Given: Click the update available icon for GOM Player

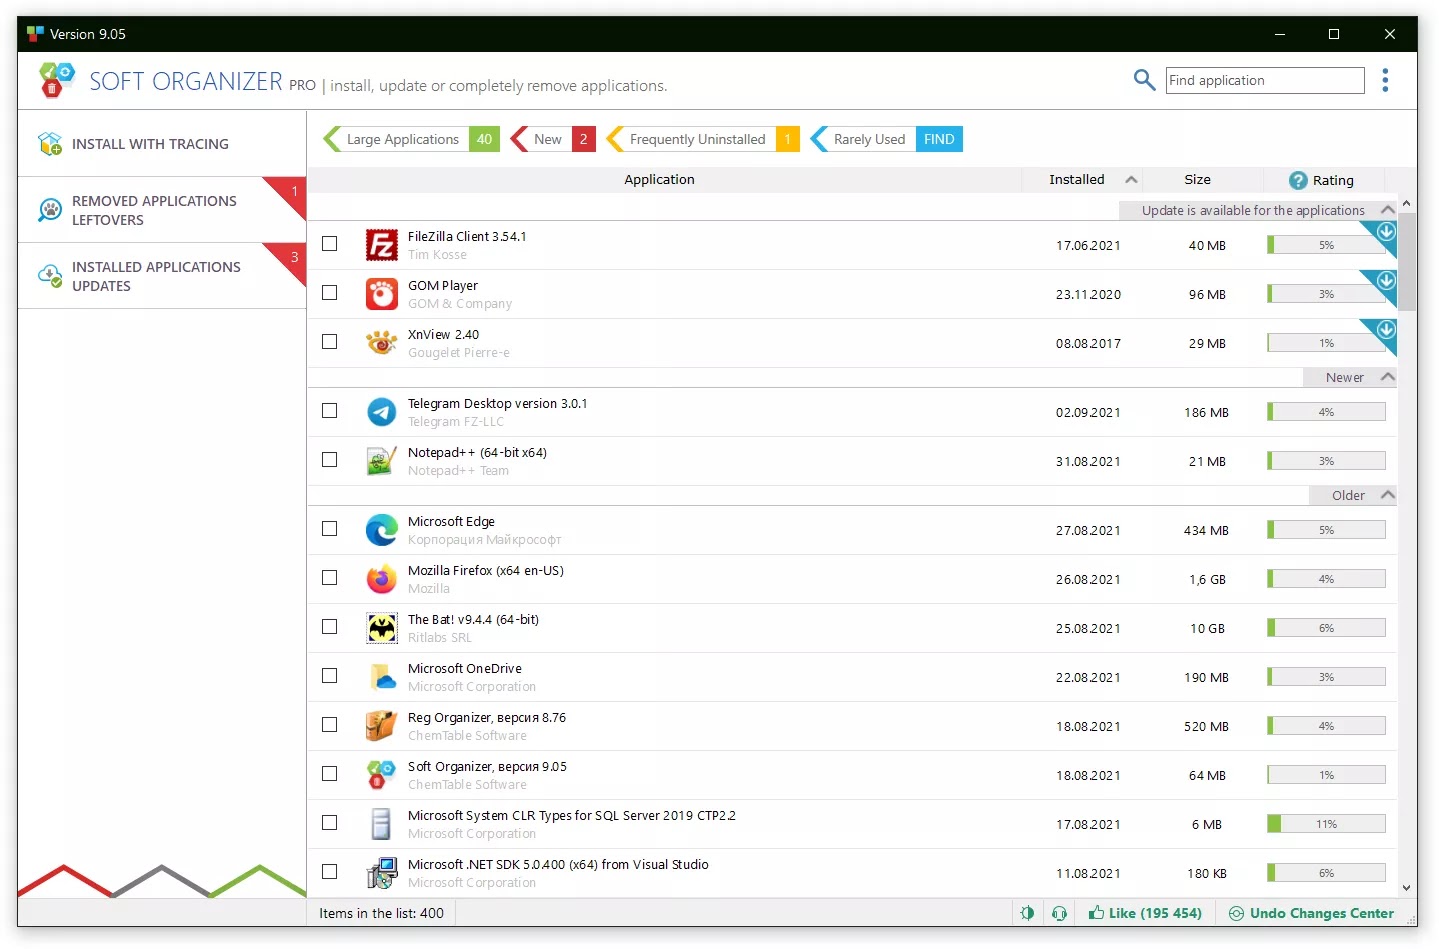Looking at the screenshot, I should point(1385,284).
